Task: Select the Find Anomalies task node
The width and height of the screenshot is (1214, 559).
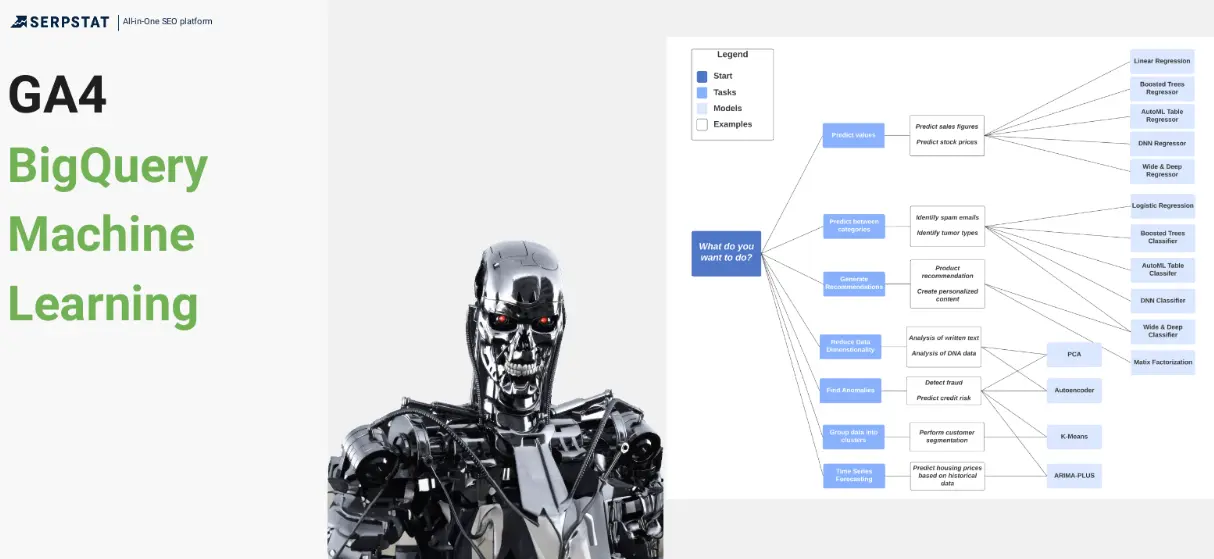Action: click(850, 390)
